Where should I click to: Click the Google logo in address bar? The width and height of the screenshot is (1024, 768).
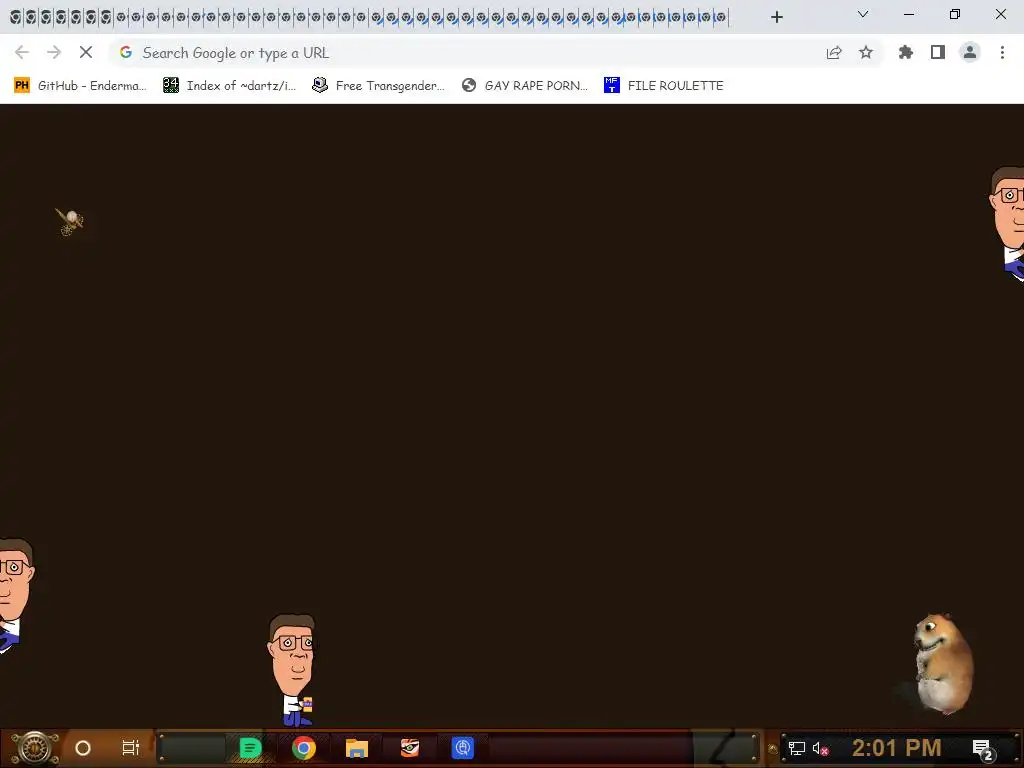click(126, 52)
